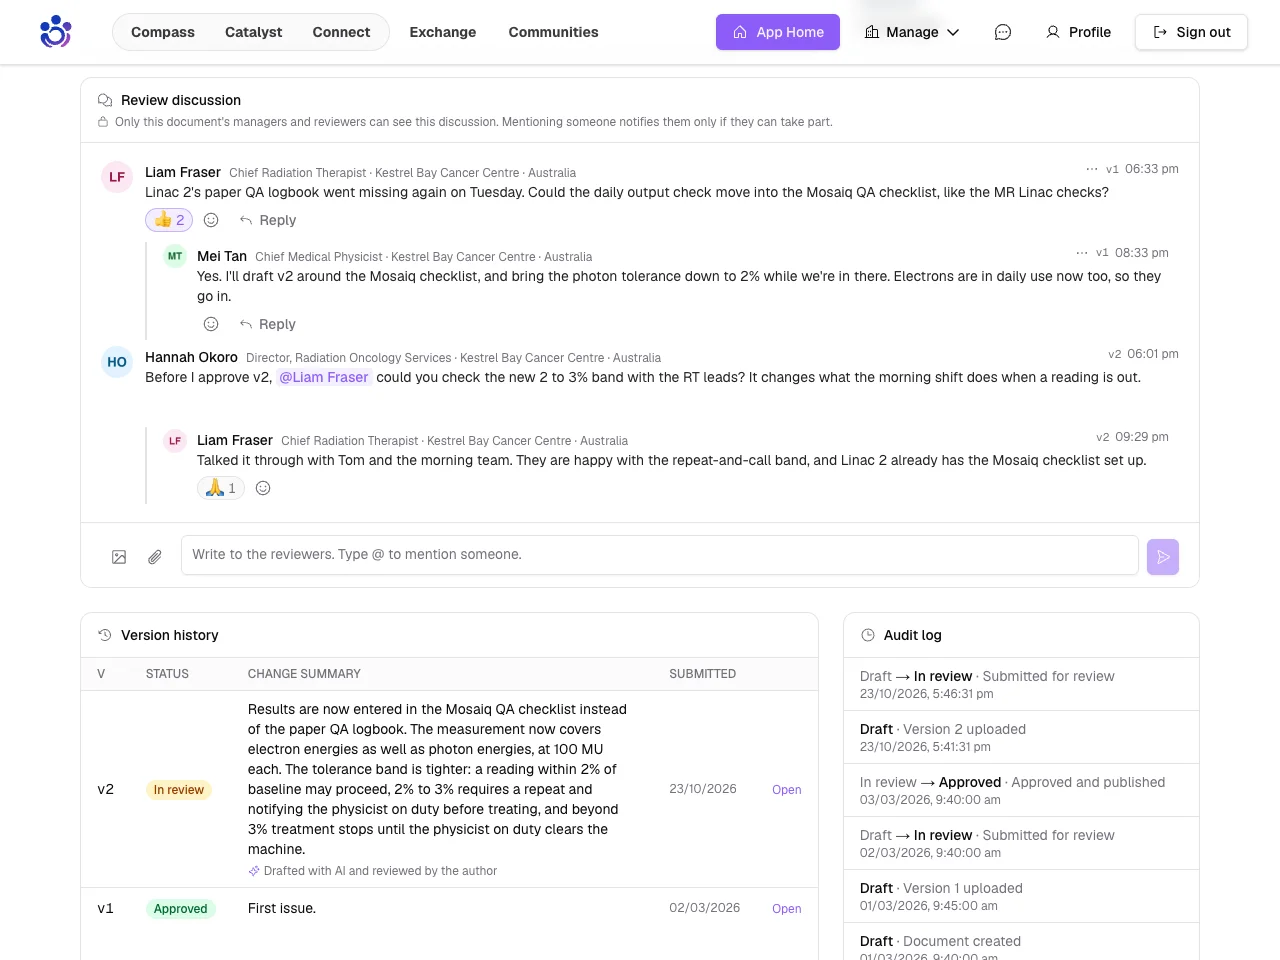The height and width of the screenshot is (960, 1280).
Task: Toggle the praying hands reaction with count 1
Action: pos(221,488)
